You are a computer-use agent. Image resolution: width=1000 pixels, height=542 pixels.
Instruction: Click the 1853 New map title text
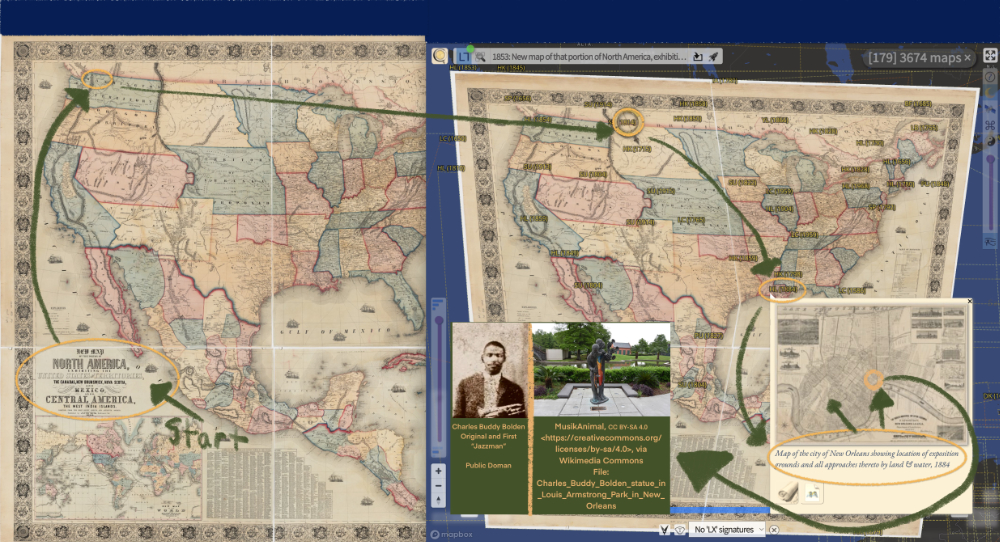[x=589, y=57]
